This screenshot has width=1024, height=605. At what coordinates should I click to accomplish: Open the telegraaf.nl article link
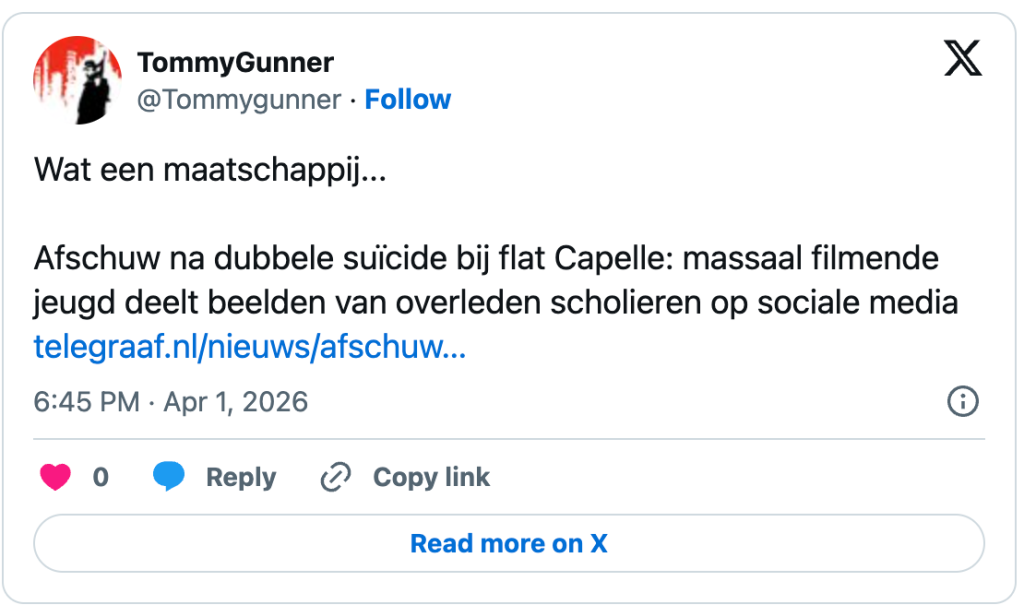(249, 347)
